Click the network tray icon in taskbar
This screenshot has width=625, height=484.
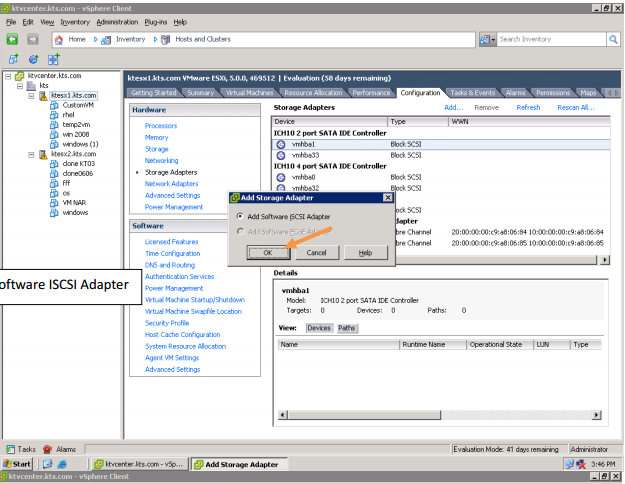569,464
